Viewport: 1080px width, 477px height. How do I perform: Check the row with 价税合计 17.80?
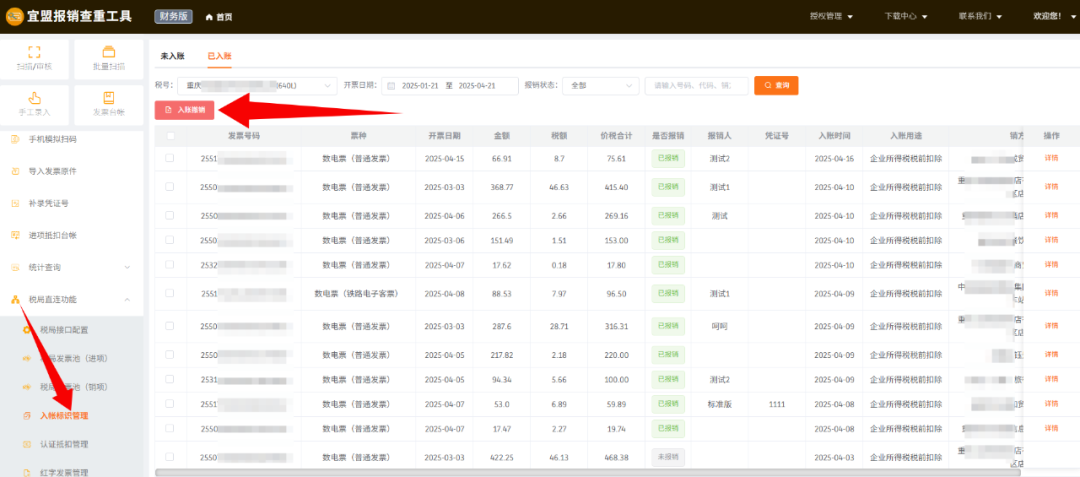point(170,265)
